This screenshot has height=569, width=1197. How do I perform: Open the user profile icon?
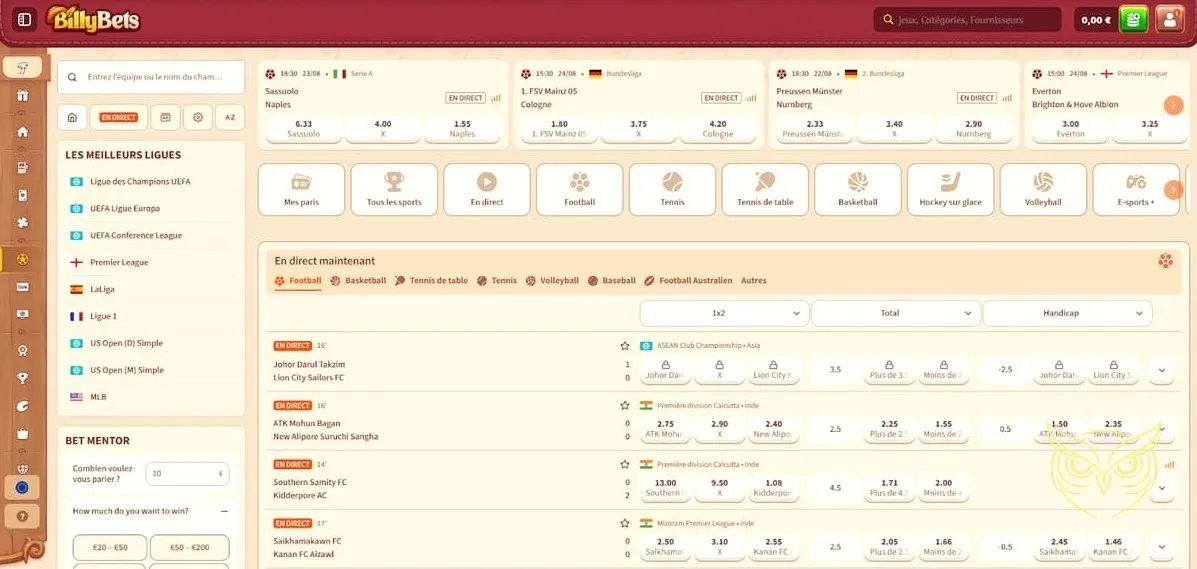1169,19
